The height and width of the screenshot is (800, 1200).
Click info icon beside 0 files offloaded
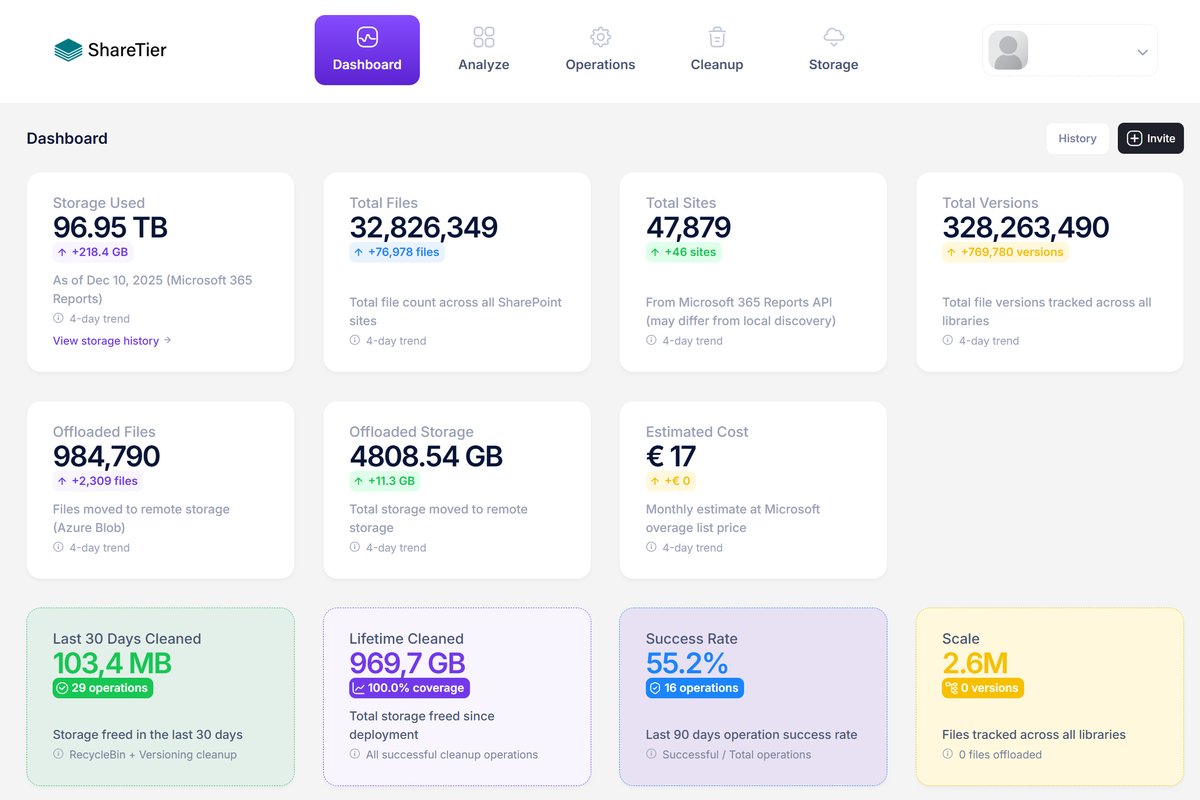coord(948,755)
